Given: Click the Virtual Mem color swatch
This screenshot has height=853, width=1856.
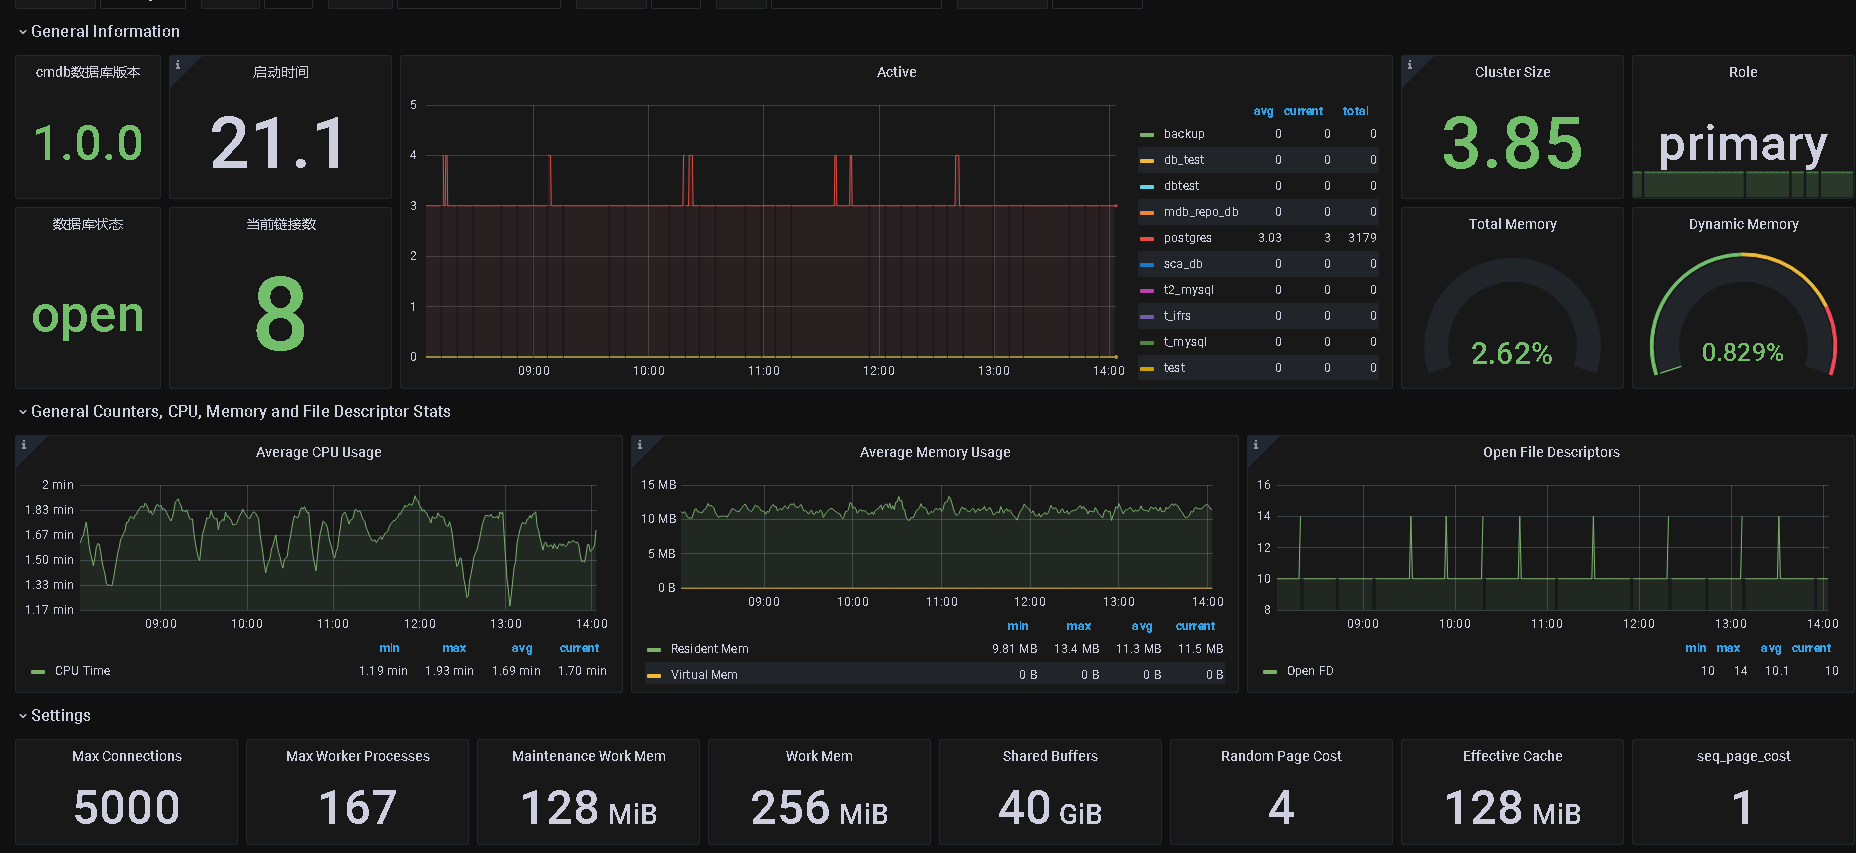Looking at the screenshot, I should [654, 676].
